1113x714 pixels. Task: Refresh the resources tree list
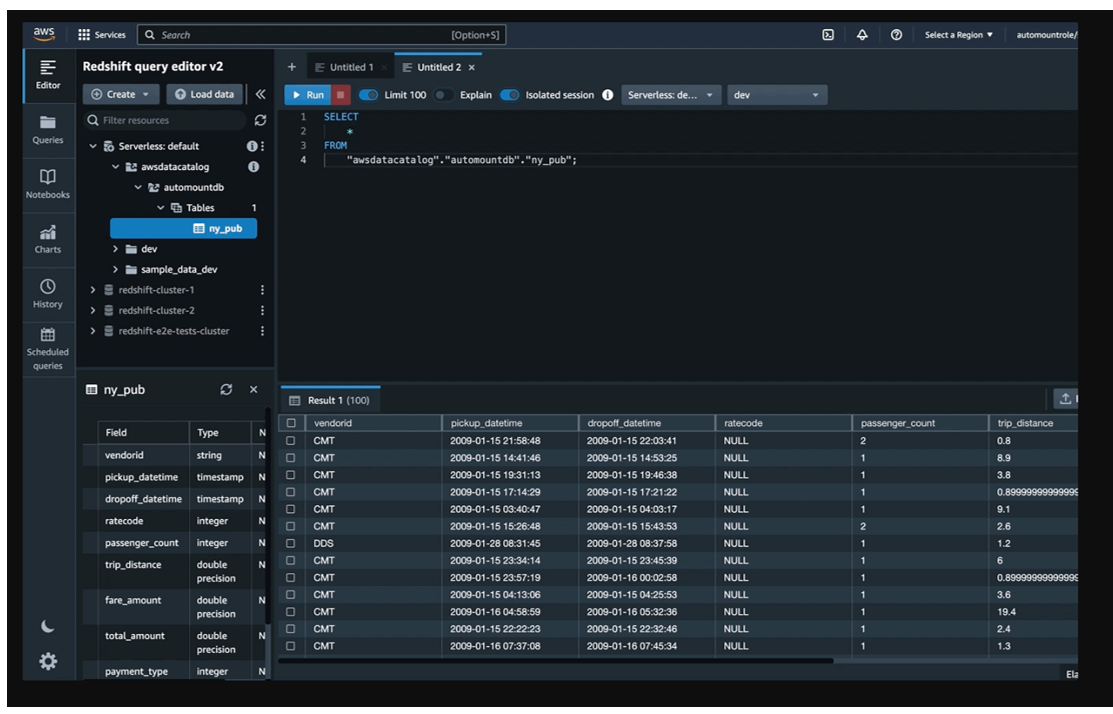(x=260, y=121)
